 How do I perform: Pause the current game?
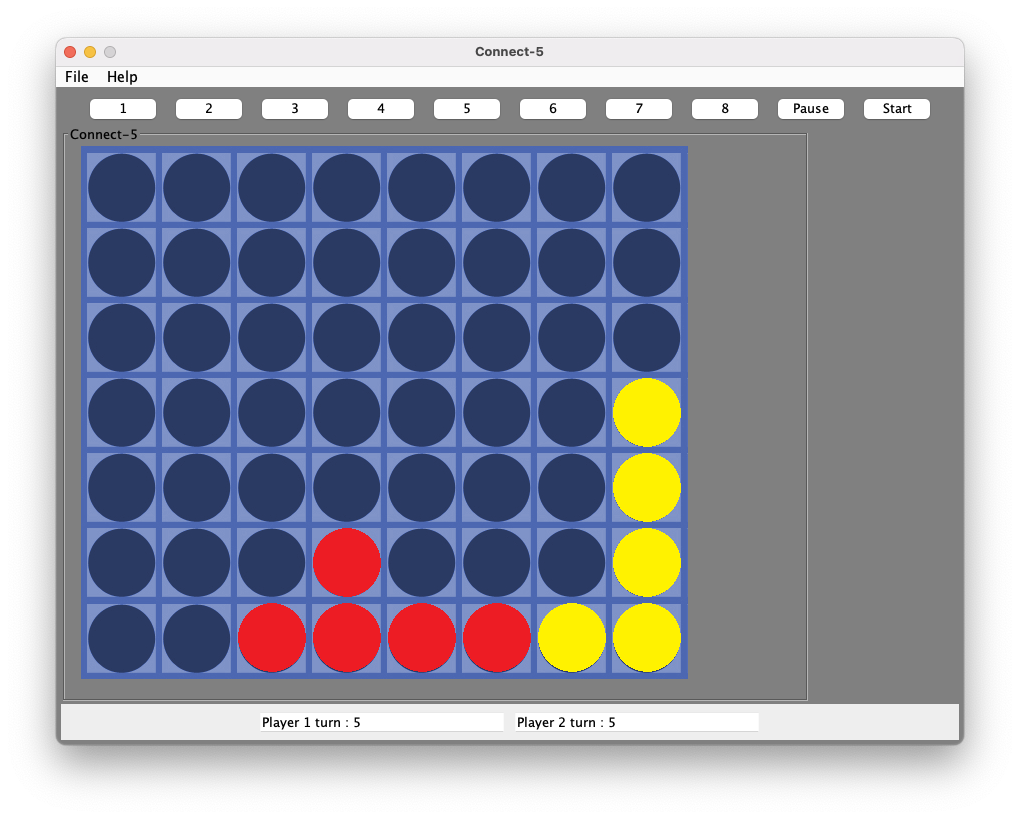[x=810, y=108]
